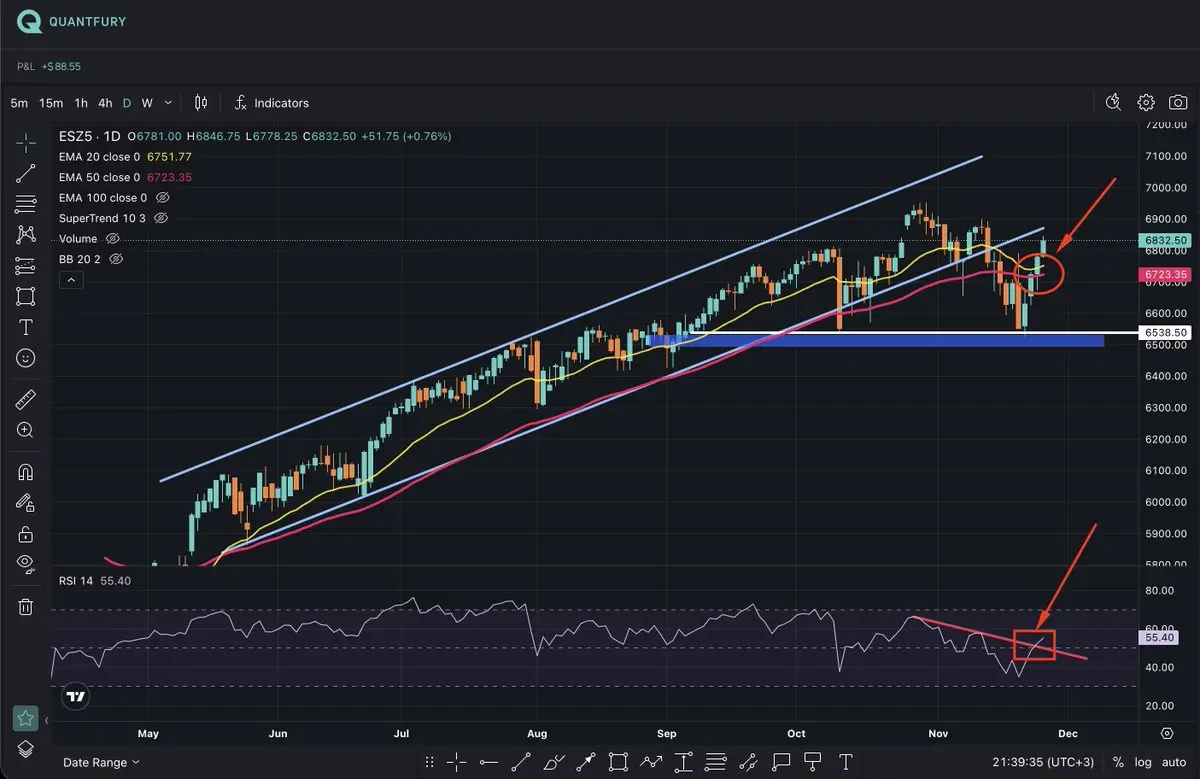The height and width of the screenshot is (779, 1200).
Task: Toggle auto scale mode
Action: coord(1172,762)
